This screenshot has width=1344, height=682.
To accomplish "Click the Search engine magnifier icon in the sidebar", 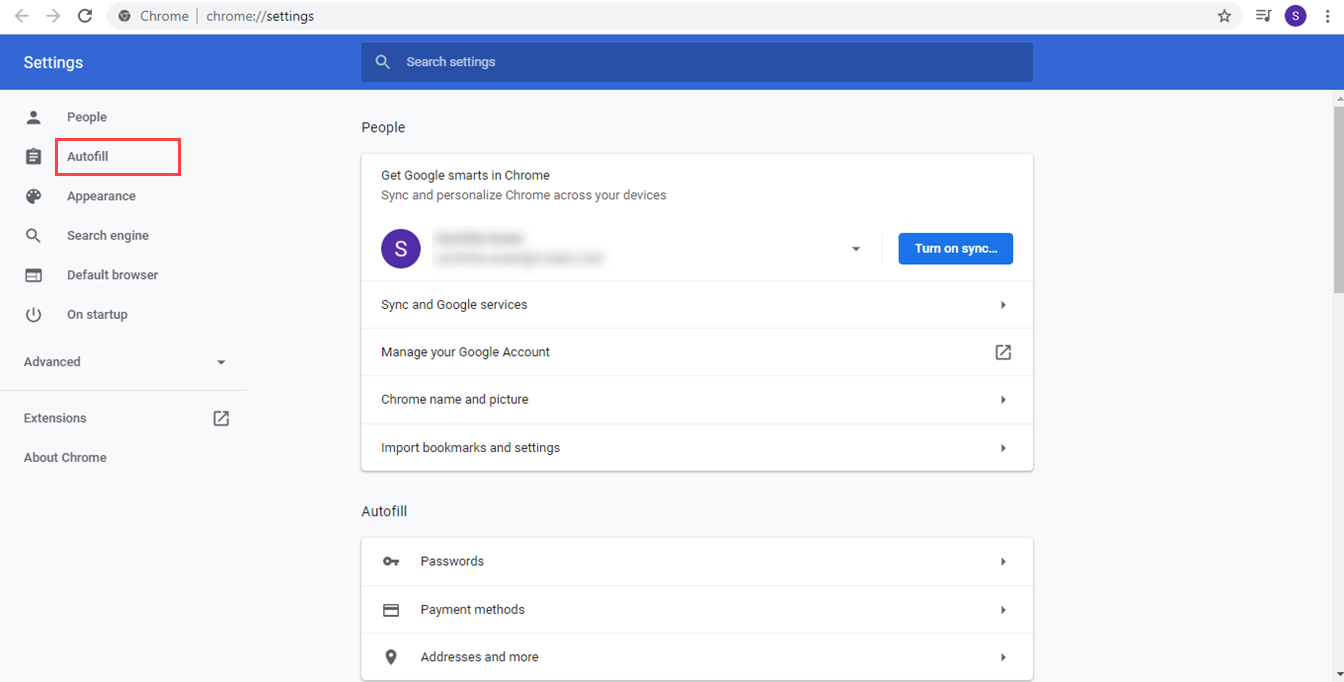I will [x=34, y=236].
